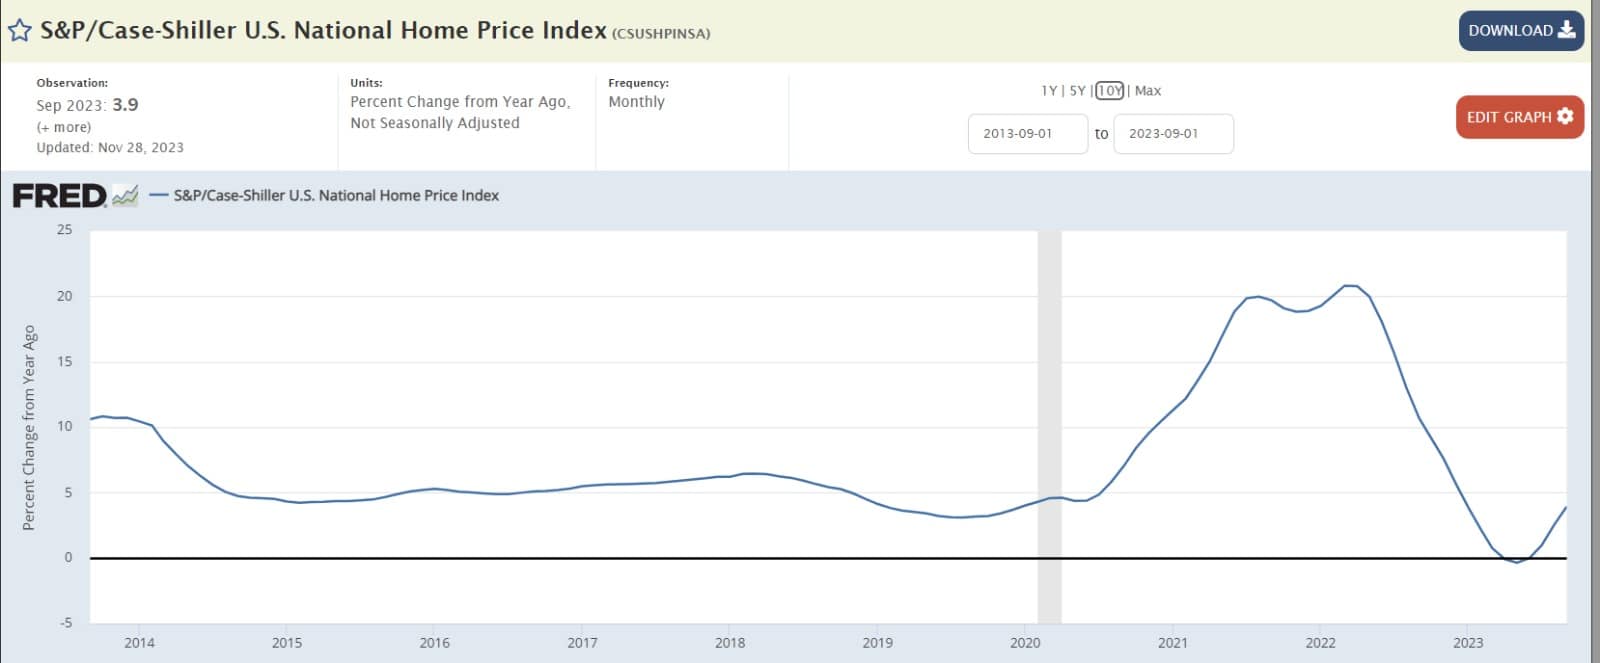Click the page title S&P/Case-Shiller heading
The height and width of the screenshot is (663, 1600).
tap(323, 30)
